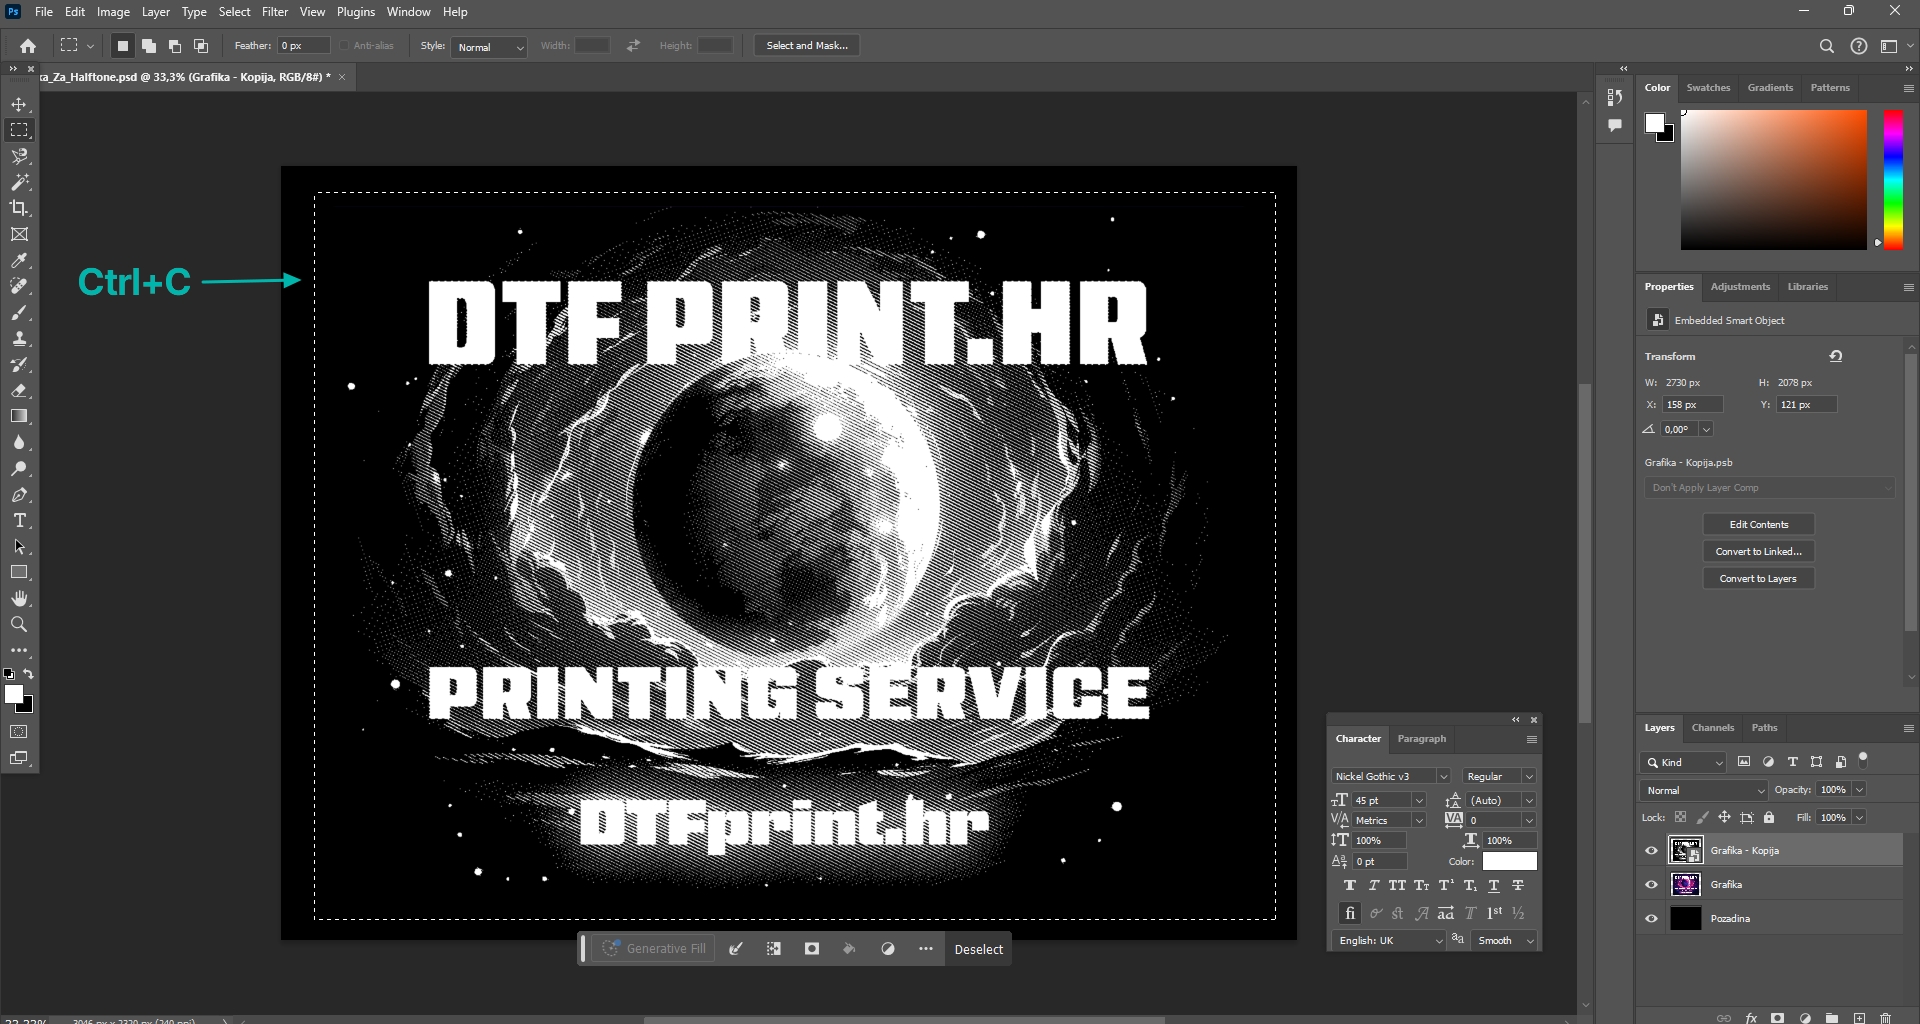Image resolution: width=1920 pixels, height=1024 pixels.
Task: Hide the Grafika layer
Action: pyautogui.click(x=1651, y=885)
